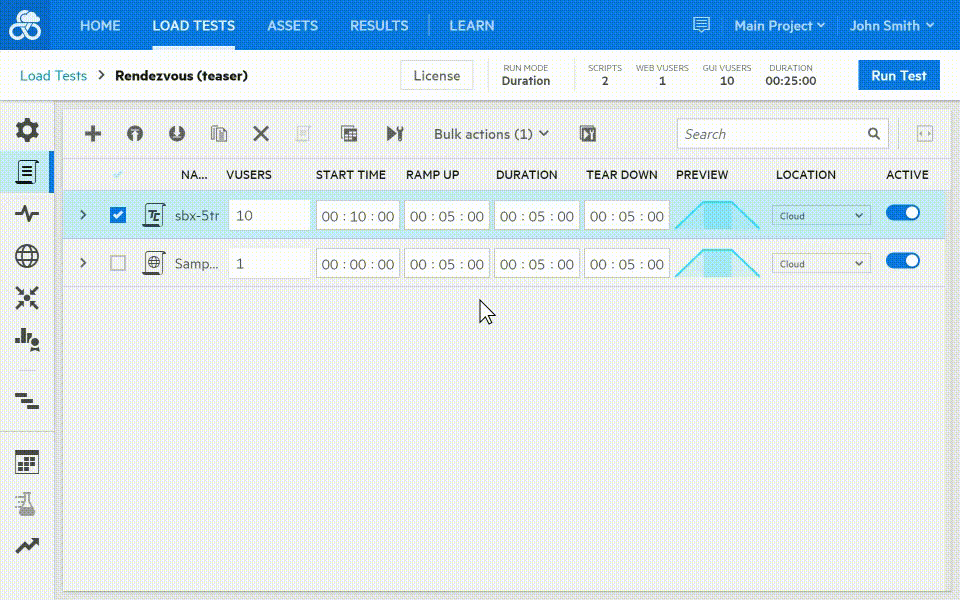Uncheck the sbx-5tr script checkbox
Screen dimensions: 960x600
118,215
